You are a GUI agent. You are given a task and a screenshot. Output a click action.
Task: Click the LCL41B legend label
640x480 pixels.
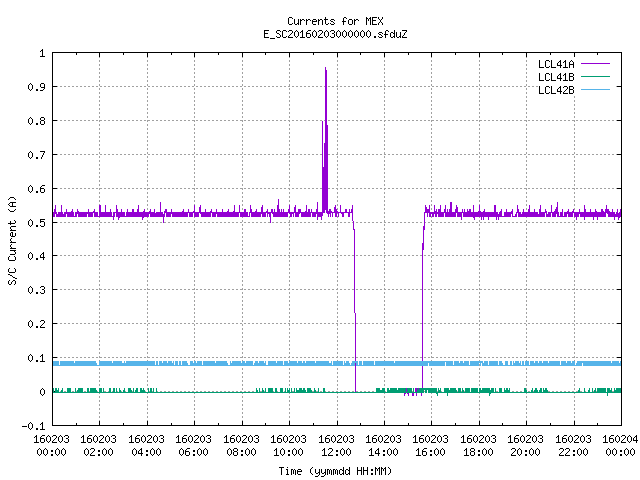556,77
